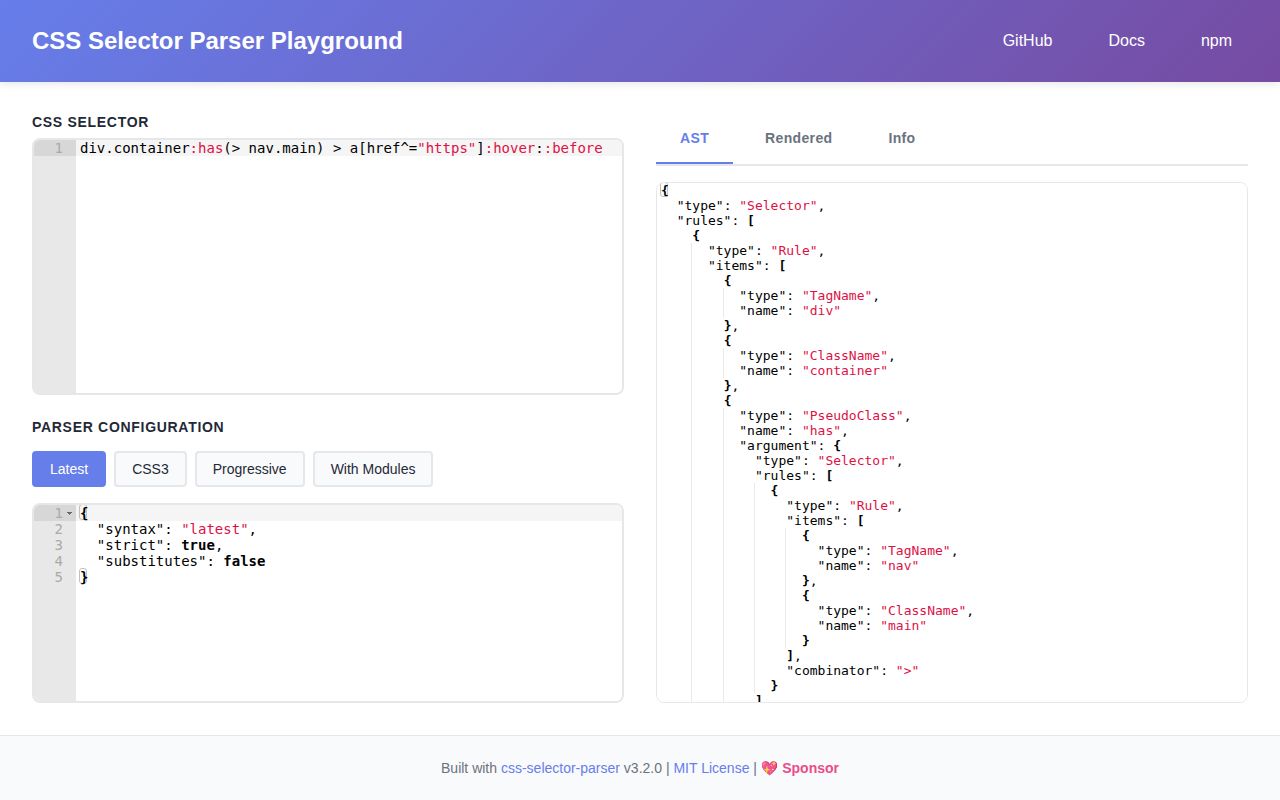
Task: Click the "https" string in selector editor
Action: pos(446,148)
